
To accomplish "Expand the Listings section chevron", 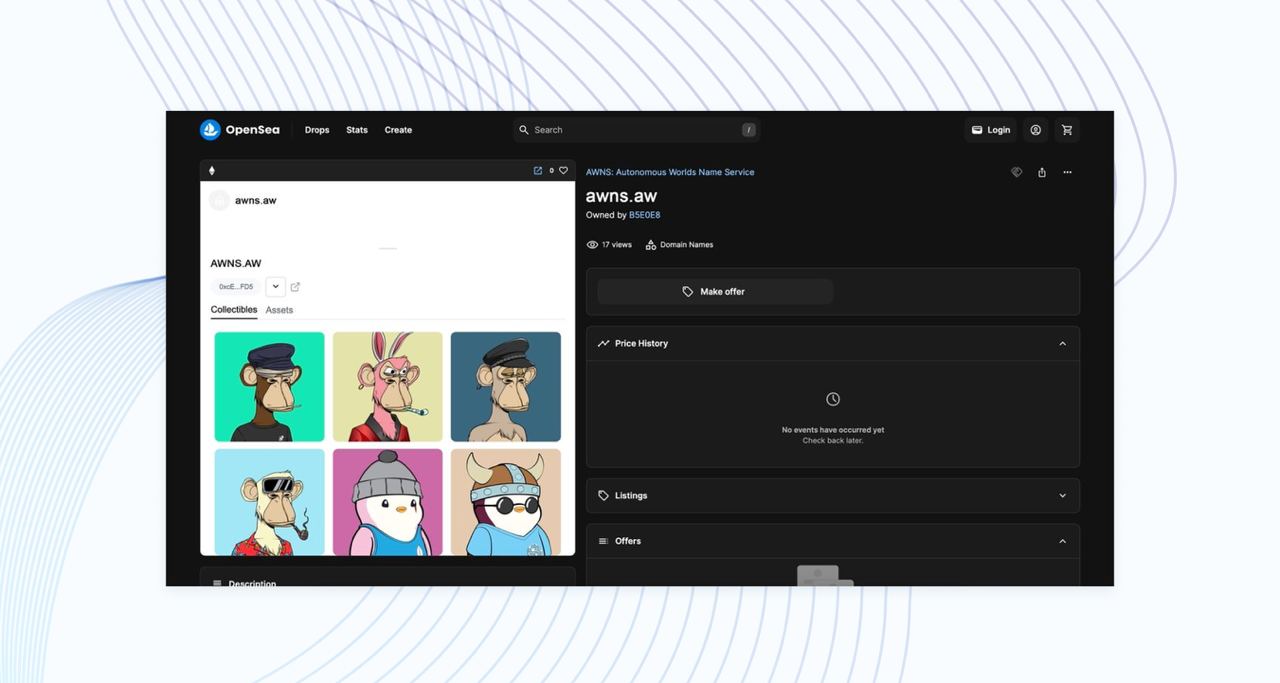I will coord(1062,496).
